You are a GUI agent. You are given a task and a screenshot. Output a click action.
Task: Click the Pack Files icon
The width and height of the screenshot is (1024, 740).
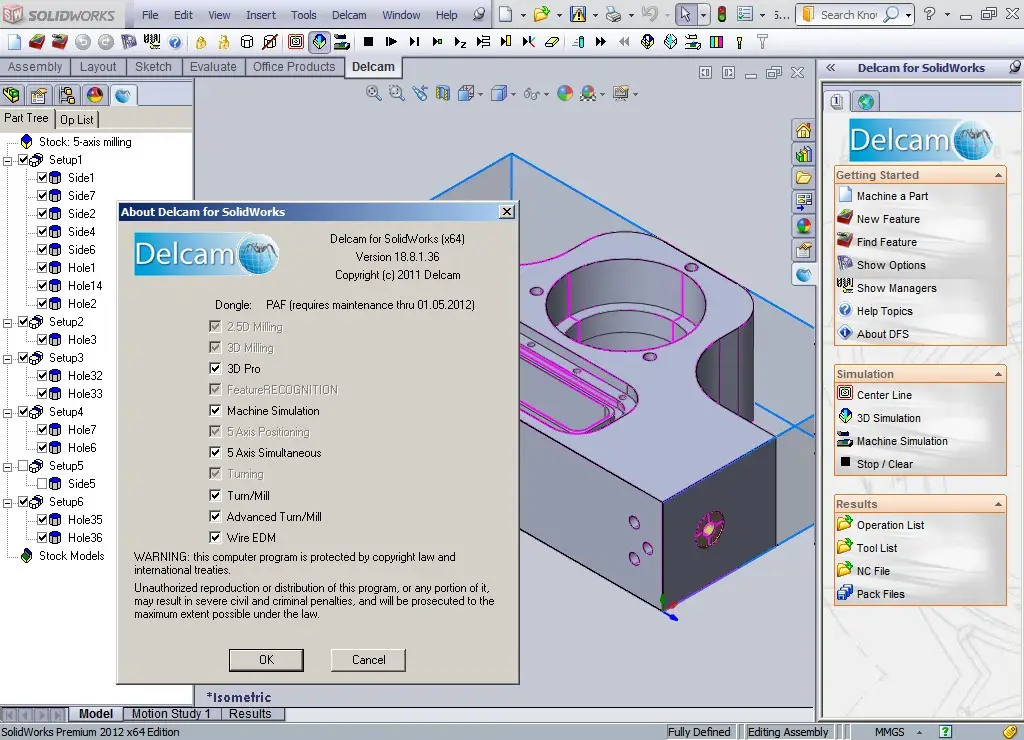pyautogui.click(x=845, y=593)
